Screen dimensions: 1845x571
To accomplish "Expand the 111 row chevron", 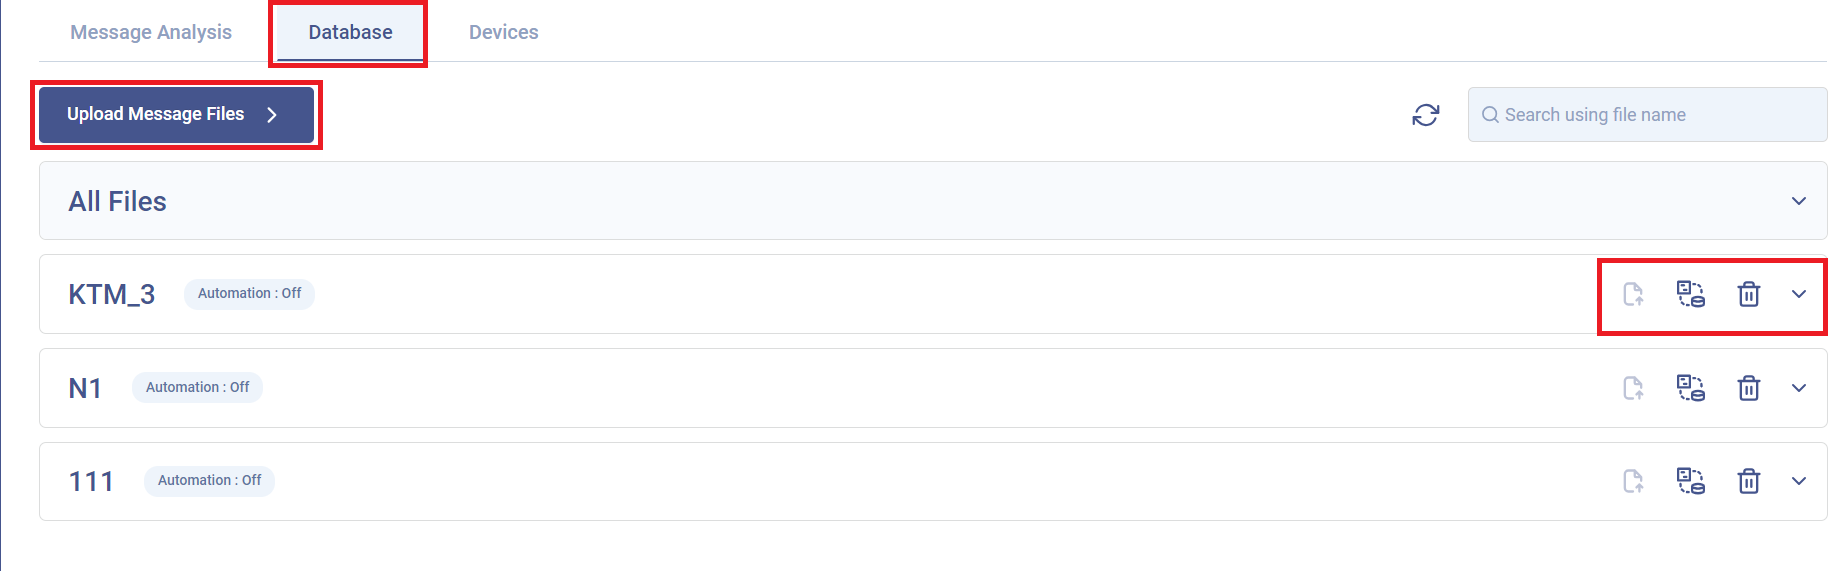I will [1799, 481].
